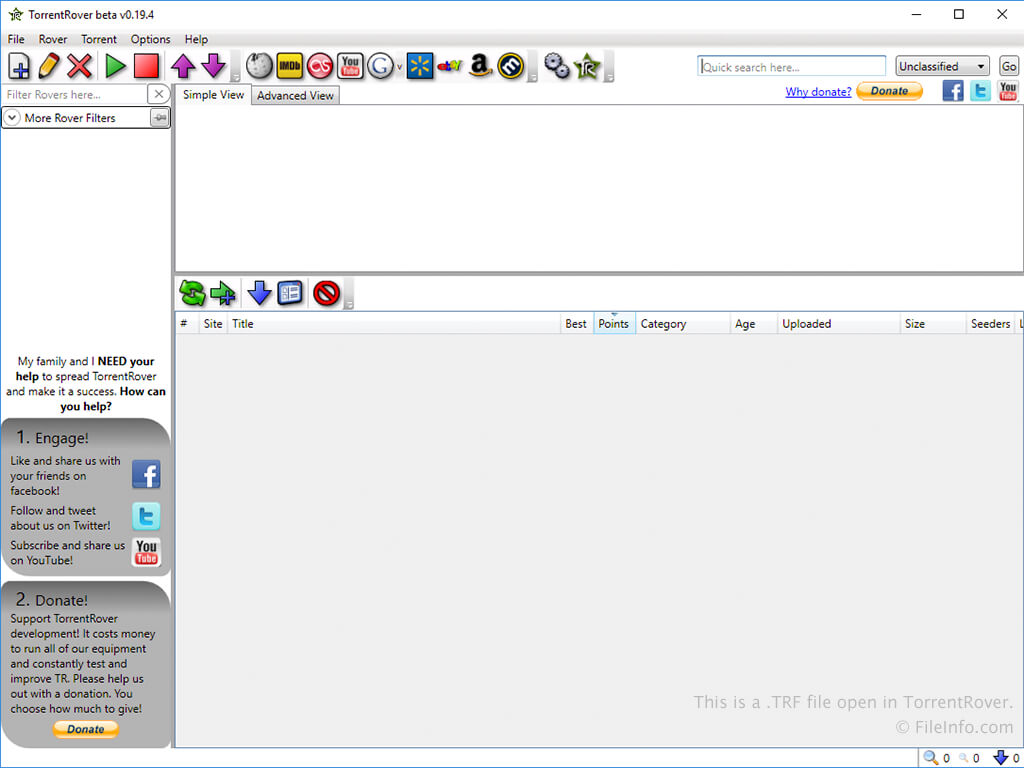The image size is (1024, 768).
Task: Pin the More Rover Filters panel
Action: coord(159,118)
